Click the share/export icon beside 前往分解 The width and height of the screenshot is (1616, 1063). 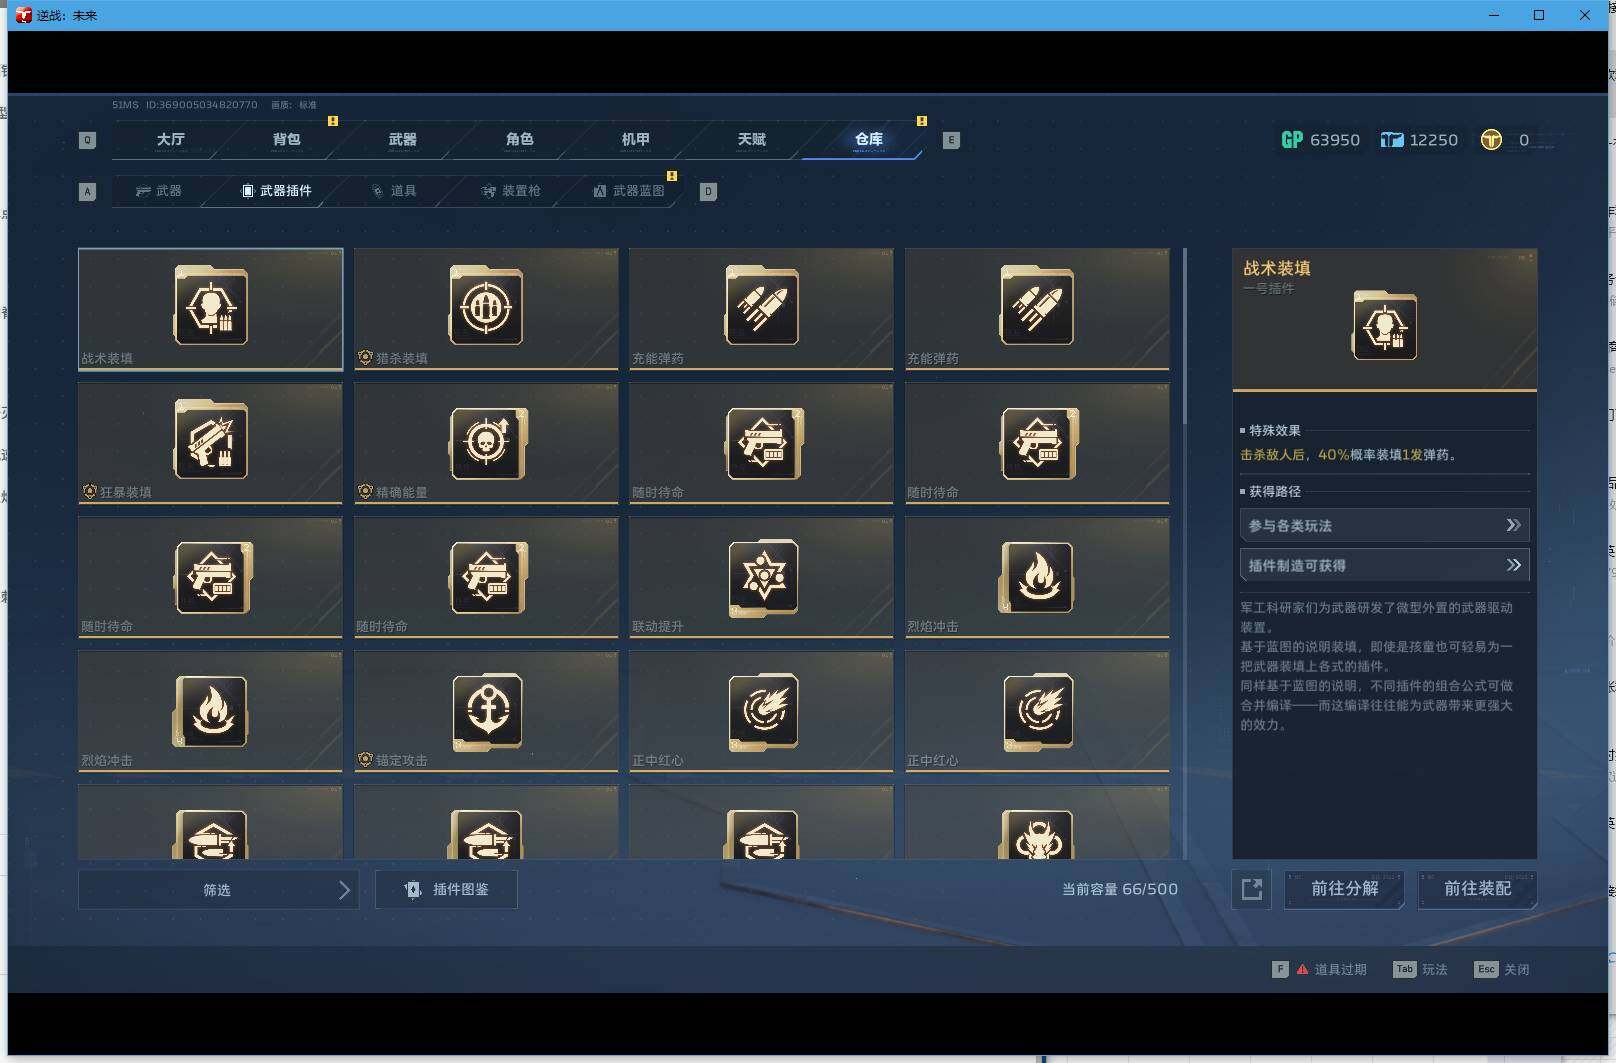[x=1251, y=889]
